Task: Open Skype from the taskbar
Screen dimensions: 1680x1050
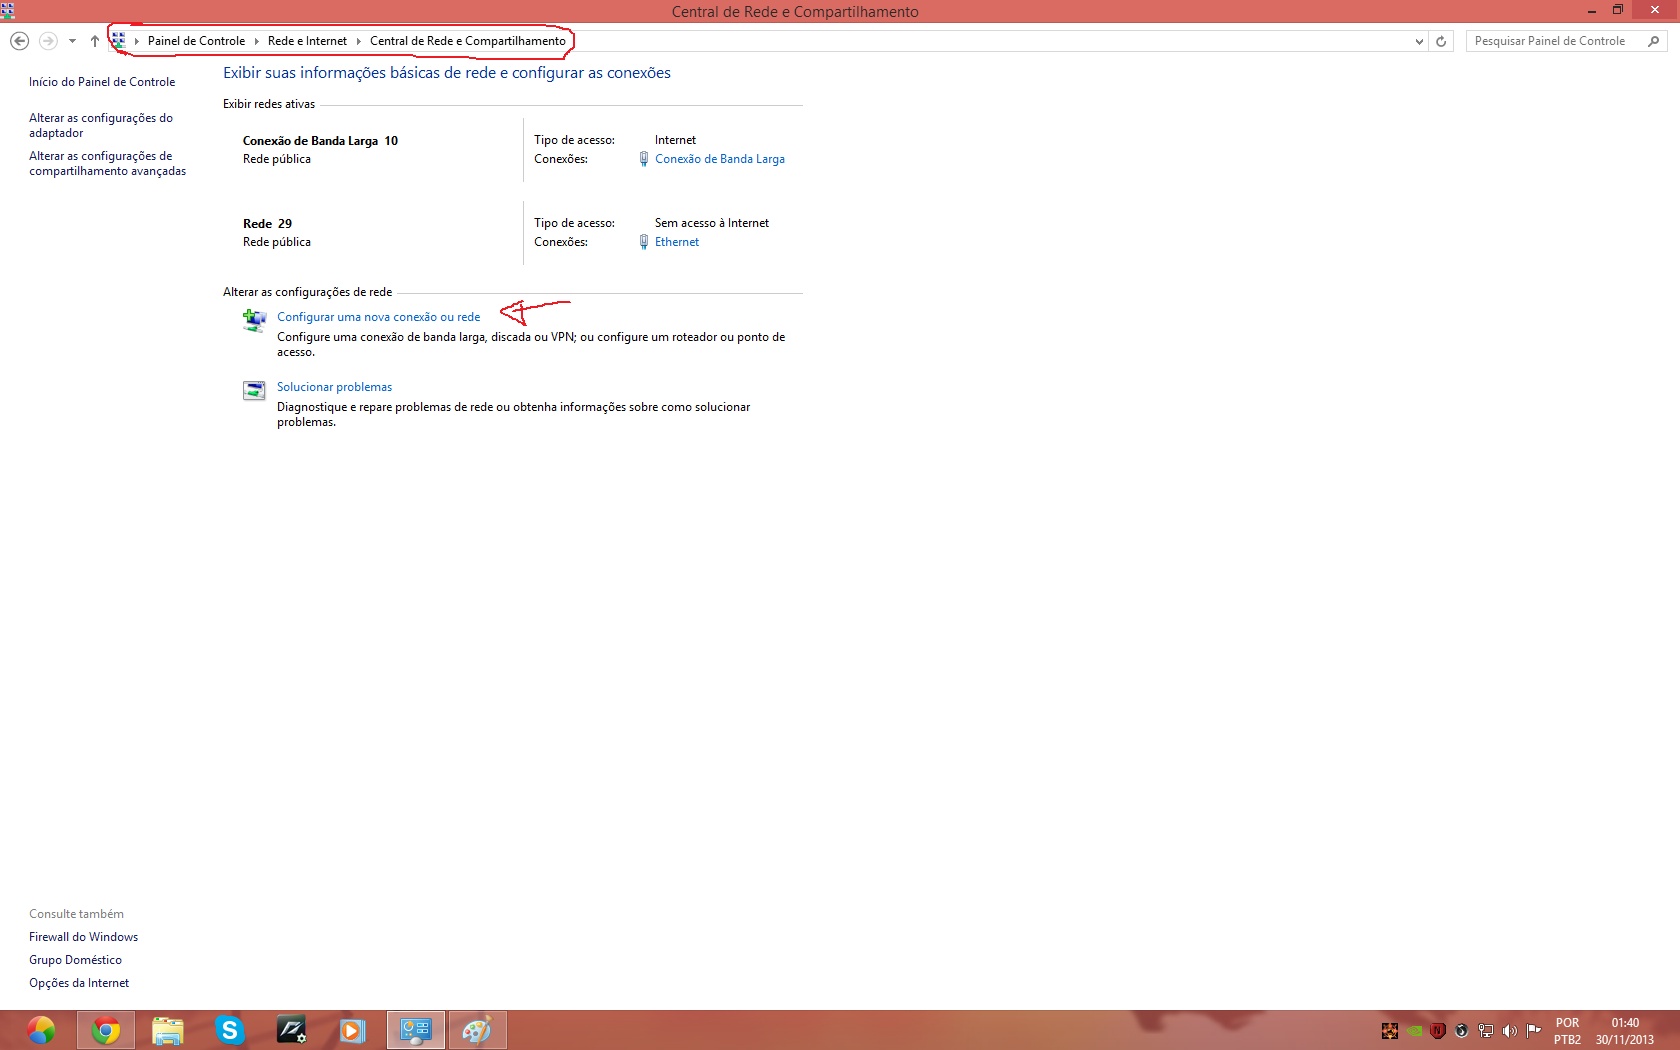Action: point(230,1030)
